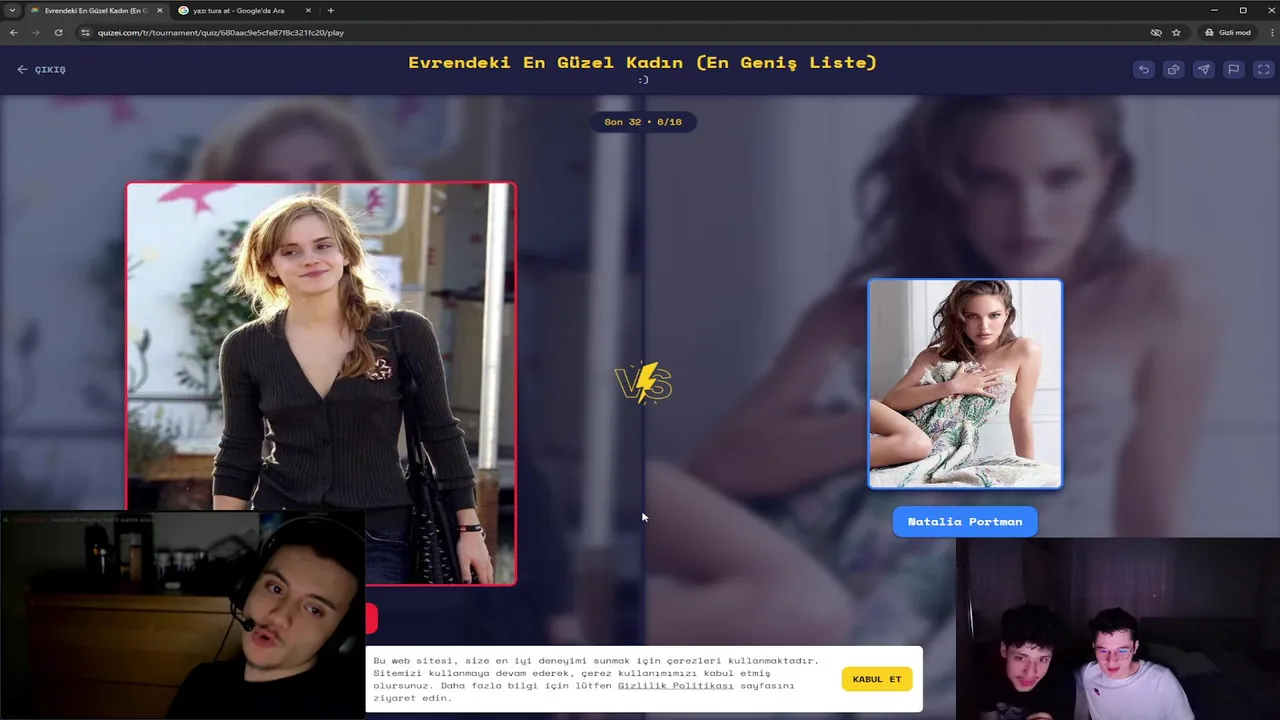The height and width of the screenshot is (720, 1280).
Task: Click the 'Son 32 • 8/16' round indicator
Action: (643, 122)
